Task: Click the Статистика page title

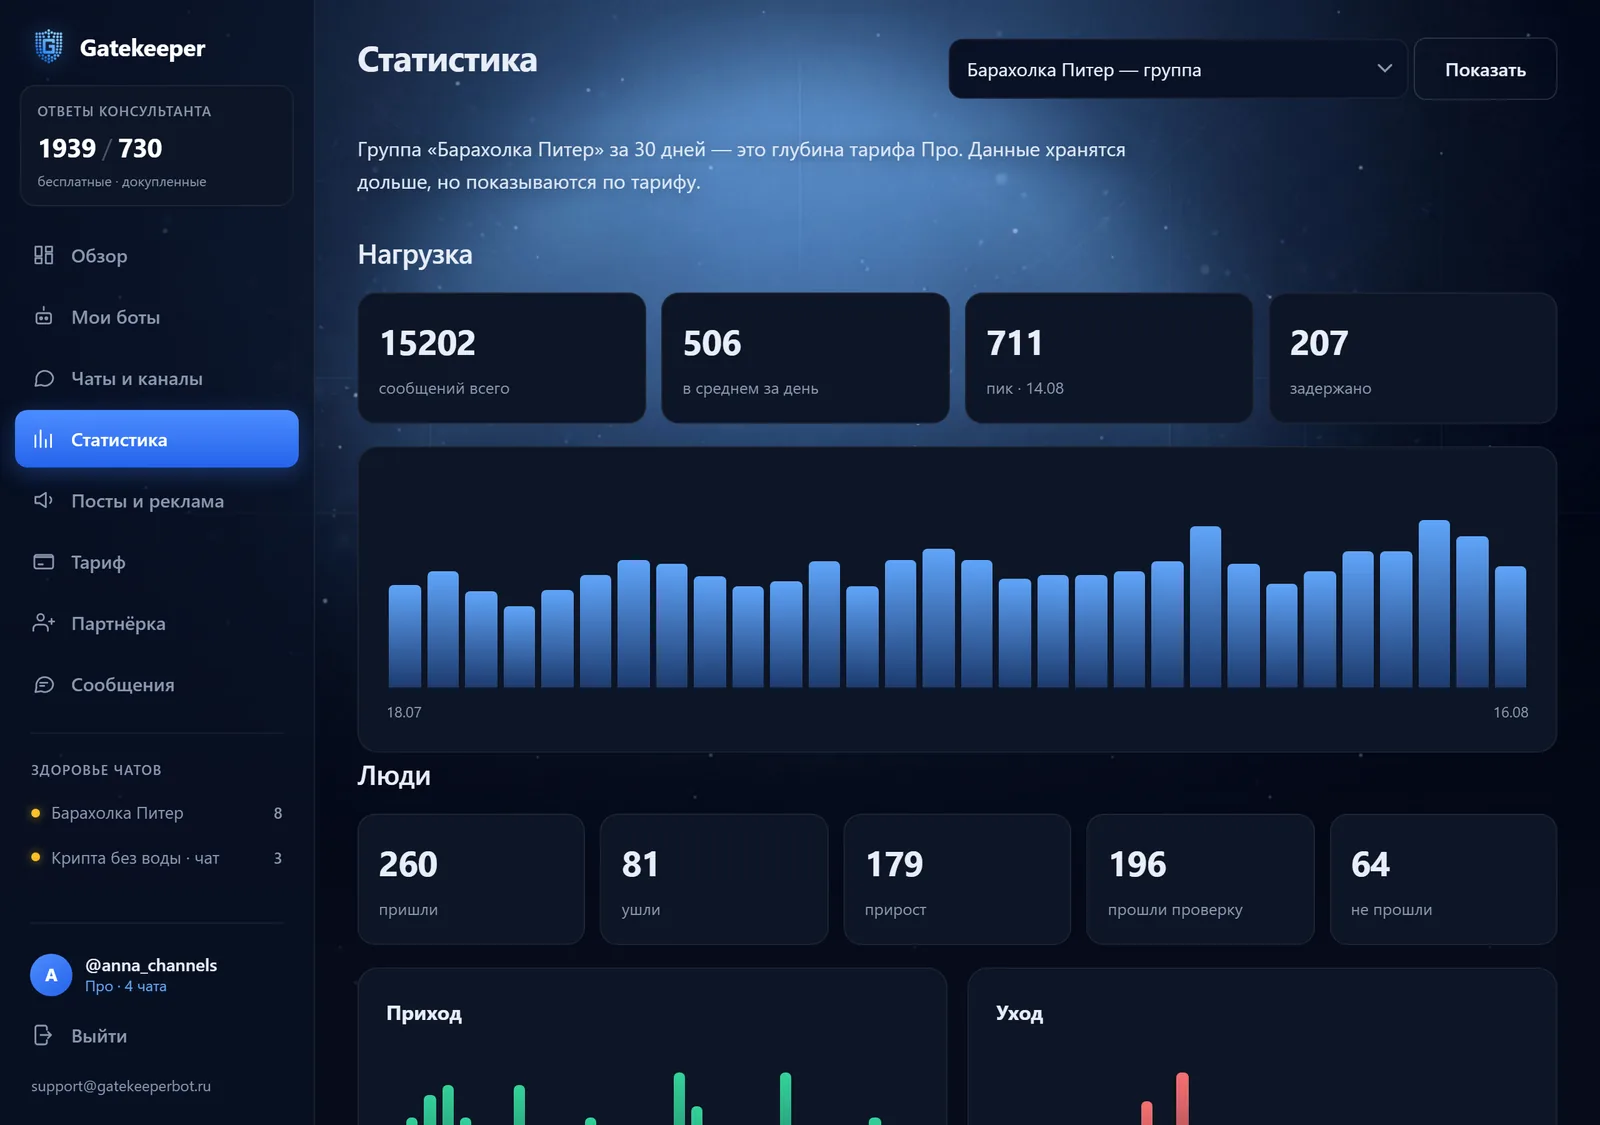Action: pyautogui.click(x=447, y=60)
